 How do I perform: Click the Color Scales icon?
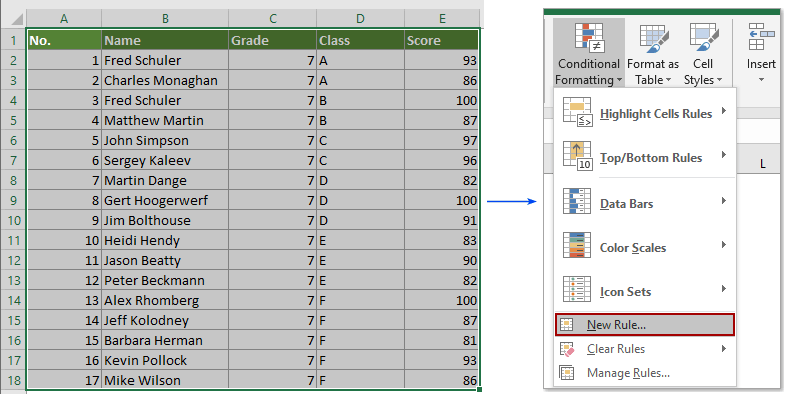coord(577,245)
